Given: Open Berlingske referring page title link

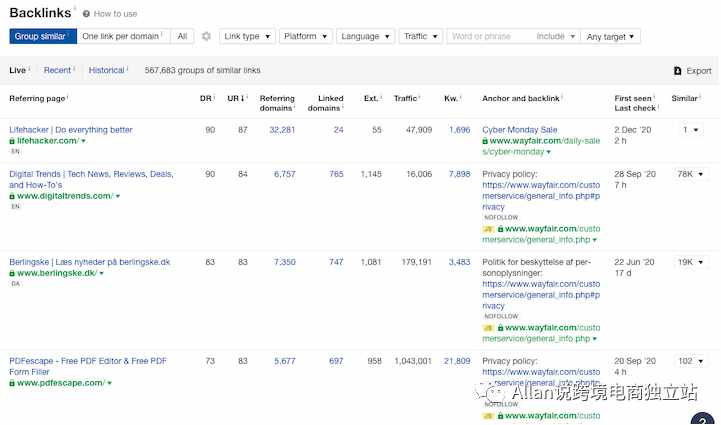Looking at the screenshot, I should [90, 262].
